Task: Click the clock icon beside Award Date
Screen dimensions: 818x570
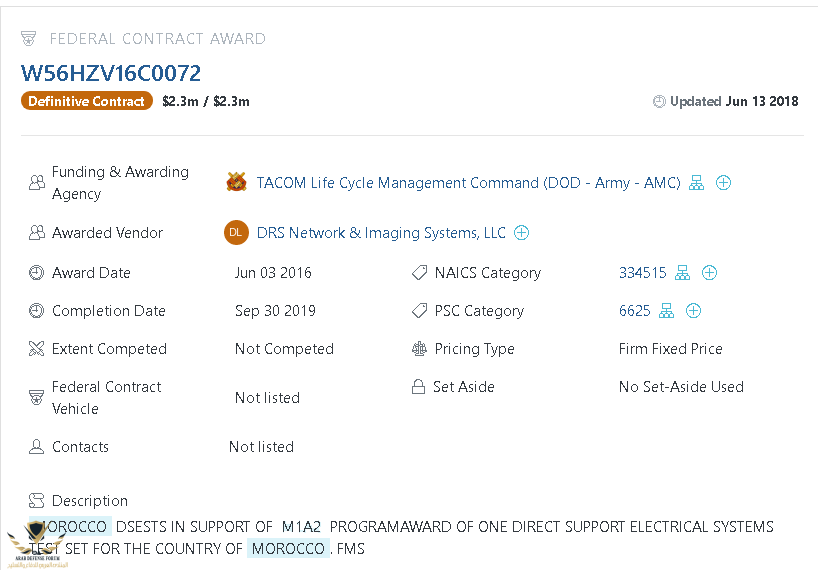Action: coord(36,272)
